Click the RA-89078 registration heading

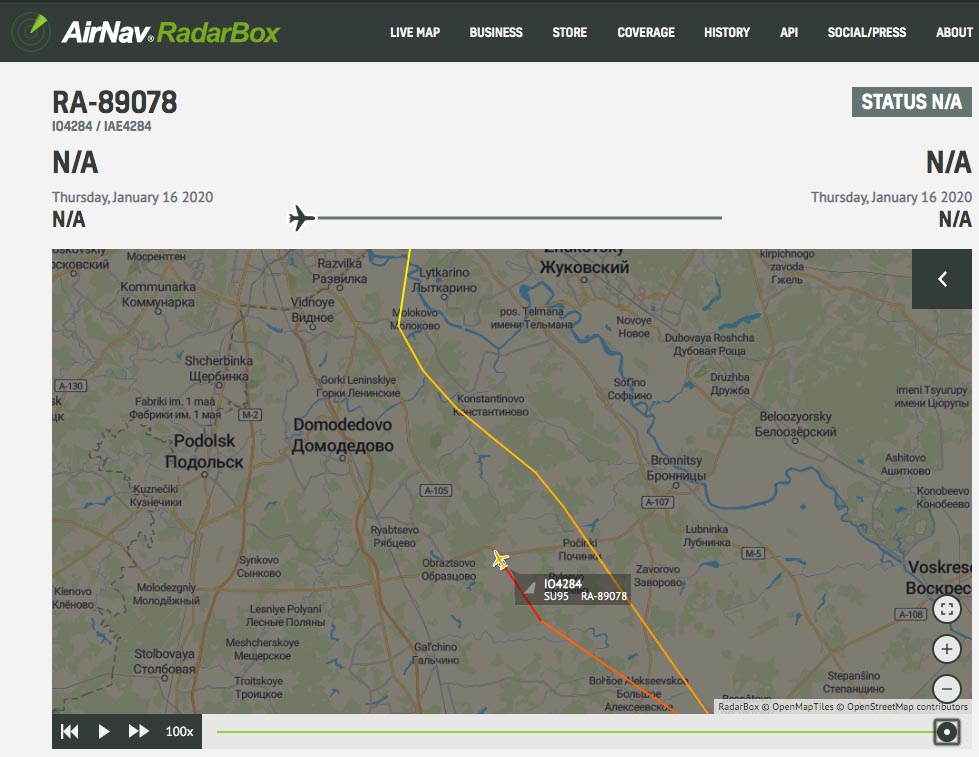115,102
